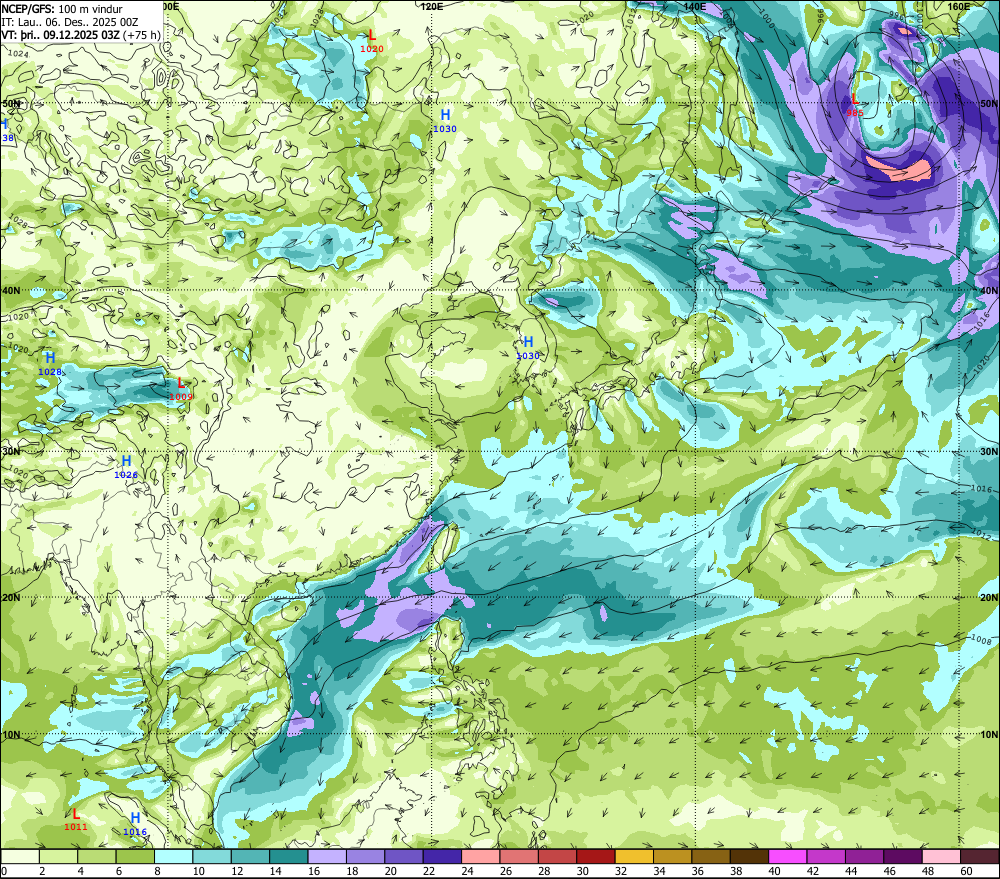
Task: Click the 50N latitude label on left edge
Action: coord(11,103)
